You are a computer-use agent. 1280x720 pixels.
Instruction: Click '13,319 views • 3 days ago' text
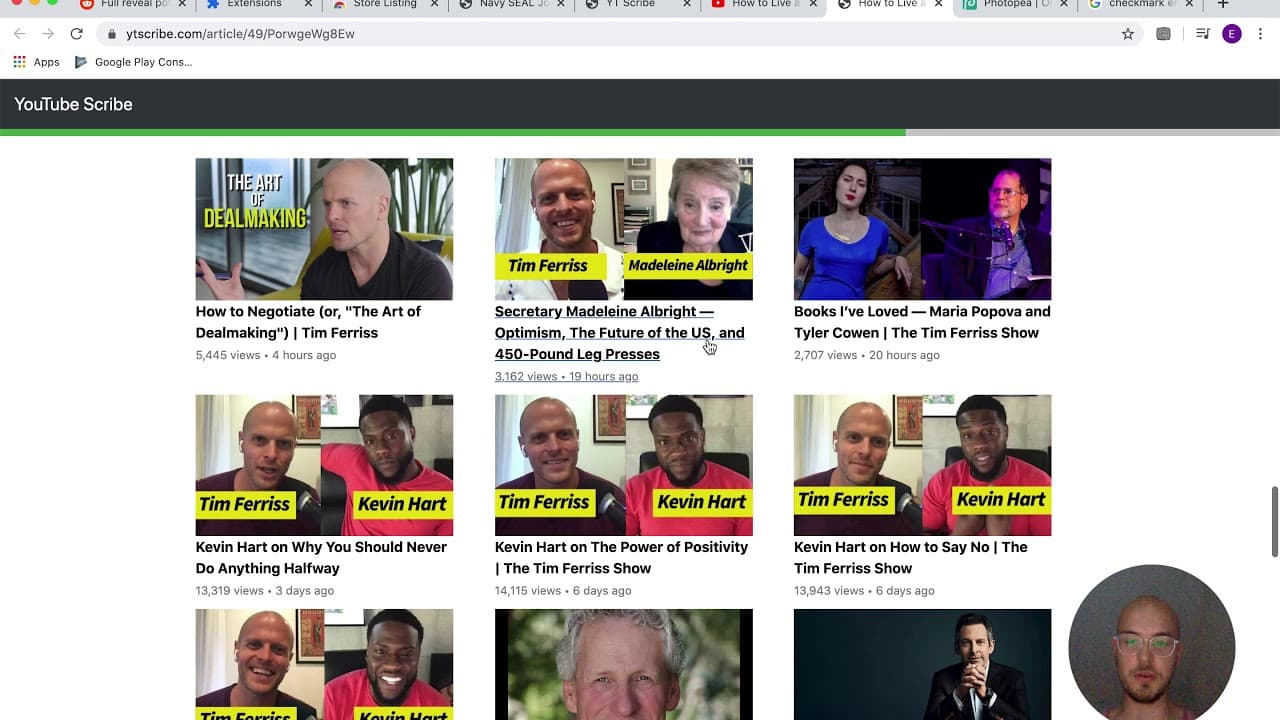[265, 591]
